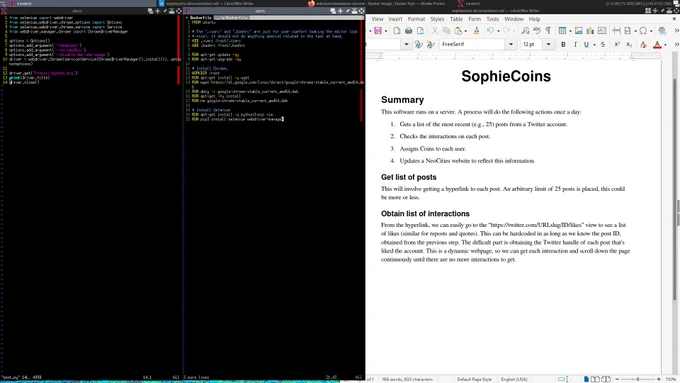Viewport: 680px width, 383px height.
Task: Click the Clear Direct Formatting icon
Action: click(643, 44)
